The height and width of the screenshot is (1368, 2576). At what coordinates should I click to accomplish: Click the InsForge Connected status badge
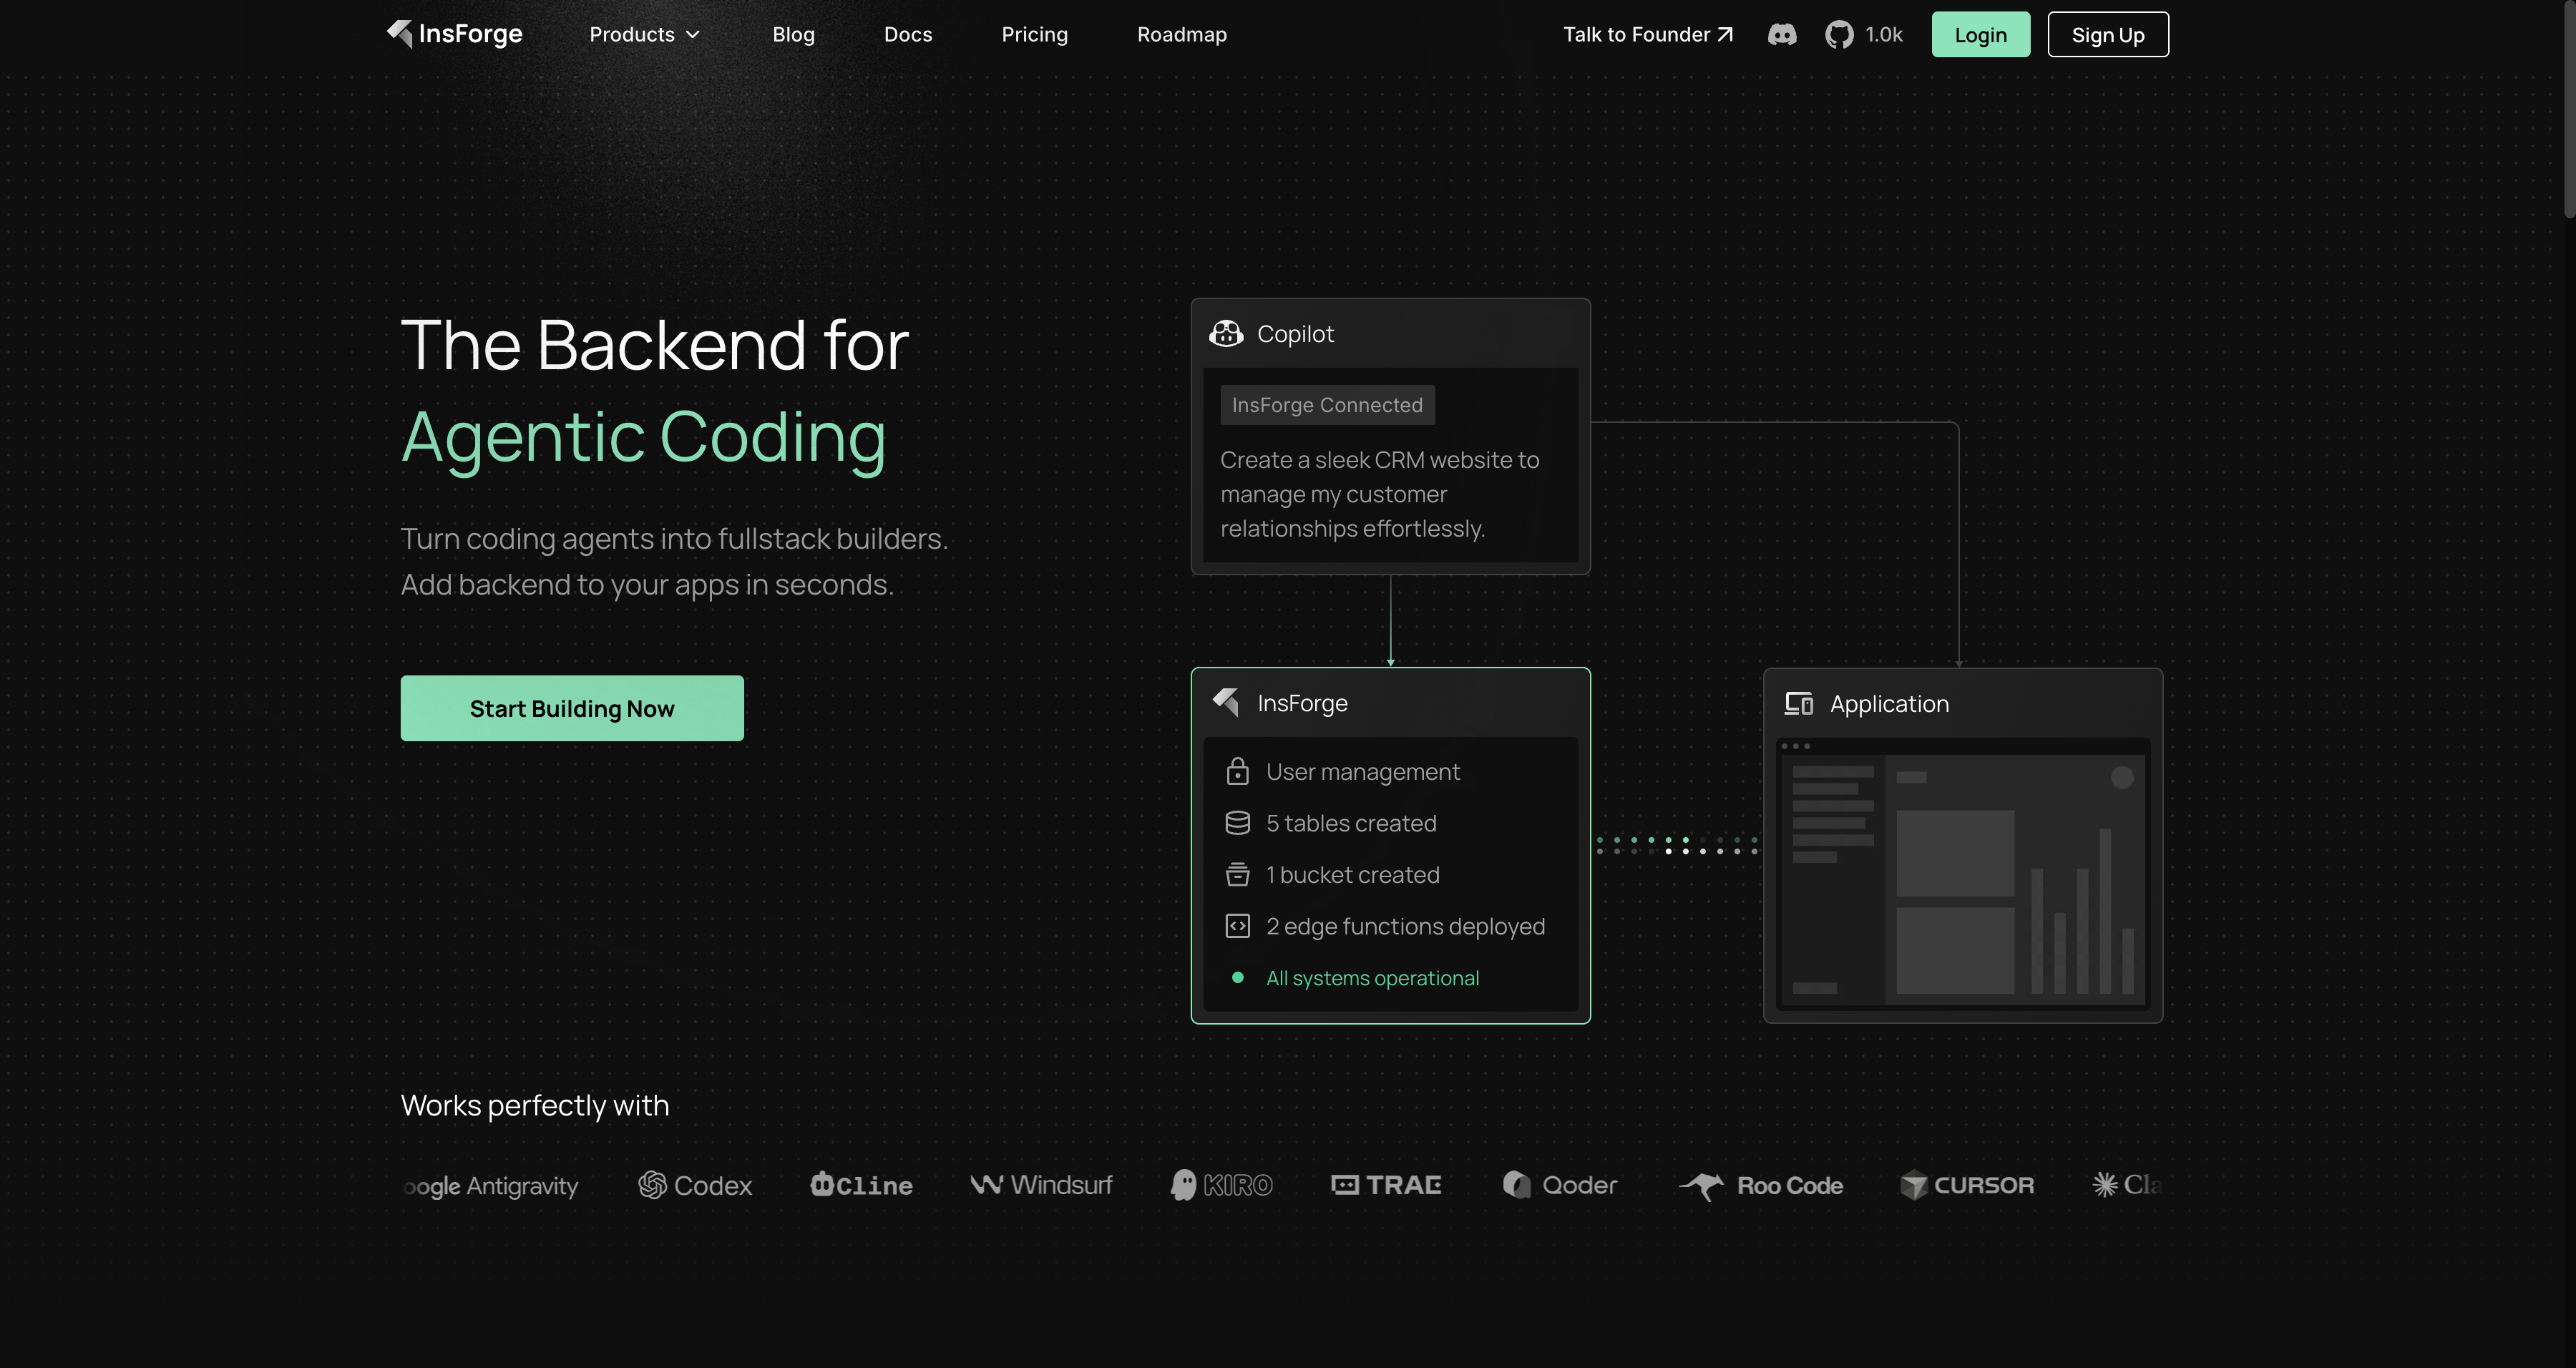[1327, 404]
